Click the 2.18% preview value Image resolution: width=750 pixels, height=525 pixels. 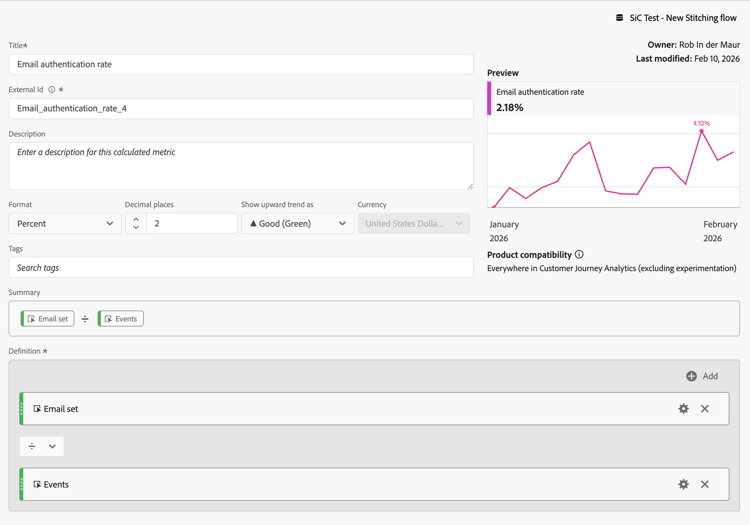click(x=510, y=108)
